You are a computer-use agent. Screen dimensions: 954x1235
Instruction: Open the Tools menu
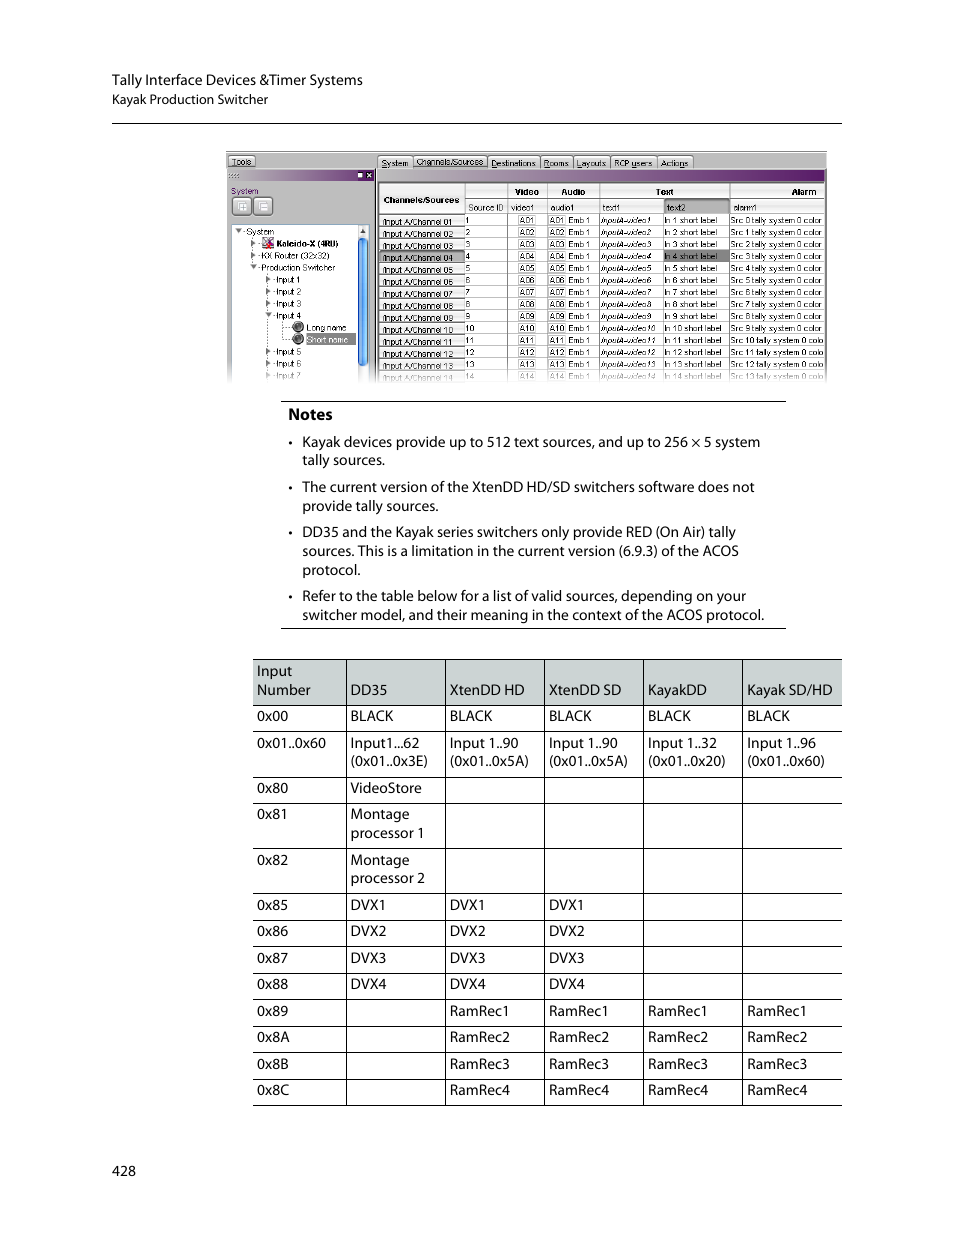coord(242,161)
